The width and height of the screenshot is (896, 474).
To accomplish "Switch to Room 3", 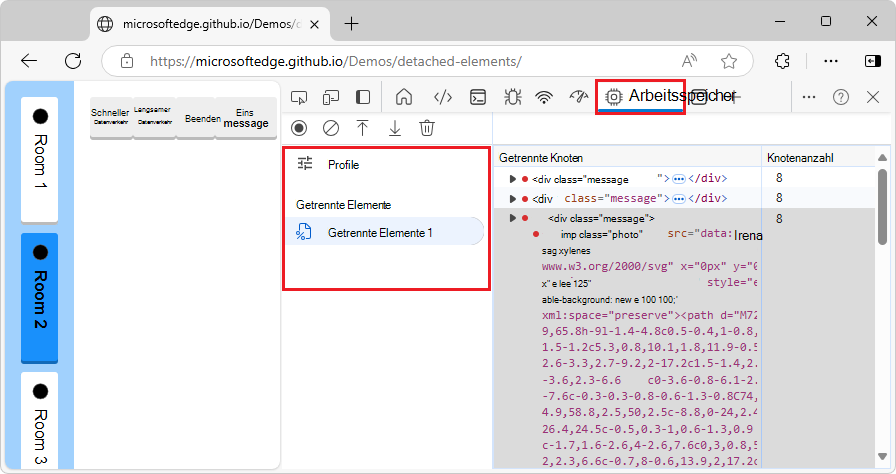I will point(39,421).
